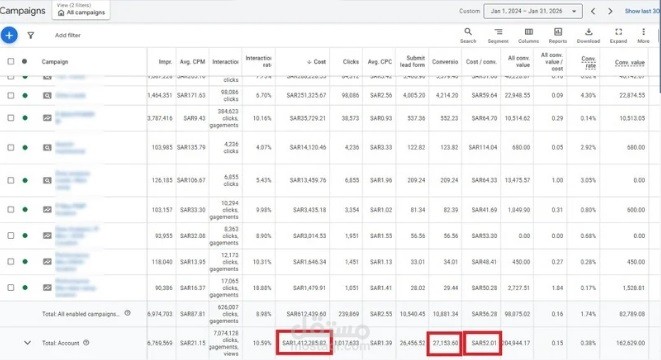Image resolution: width=661 pixels, height=360 pixels.
Task: Sort by the Cost column header
Action: (x=316, y=62)
